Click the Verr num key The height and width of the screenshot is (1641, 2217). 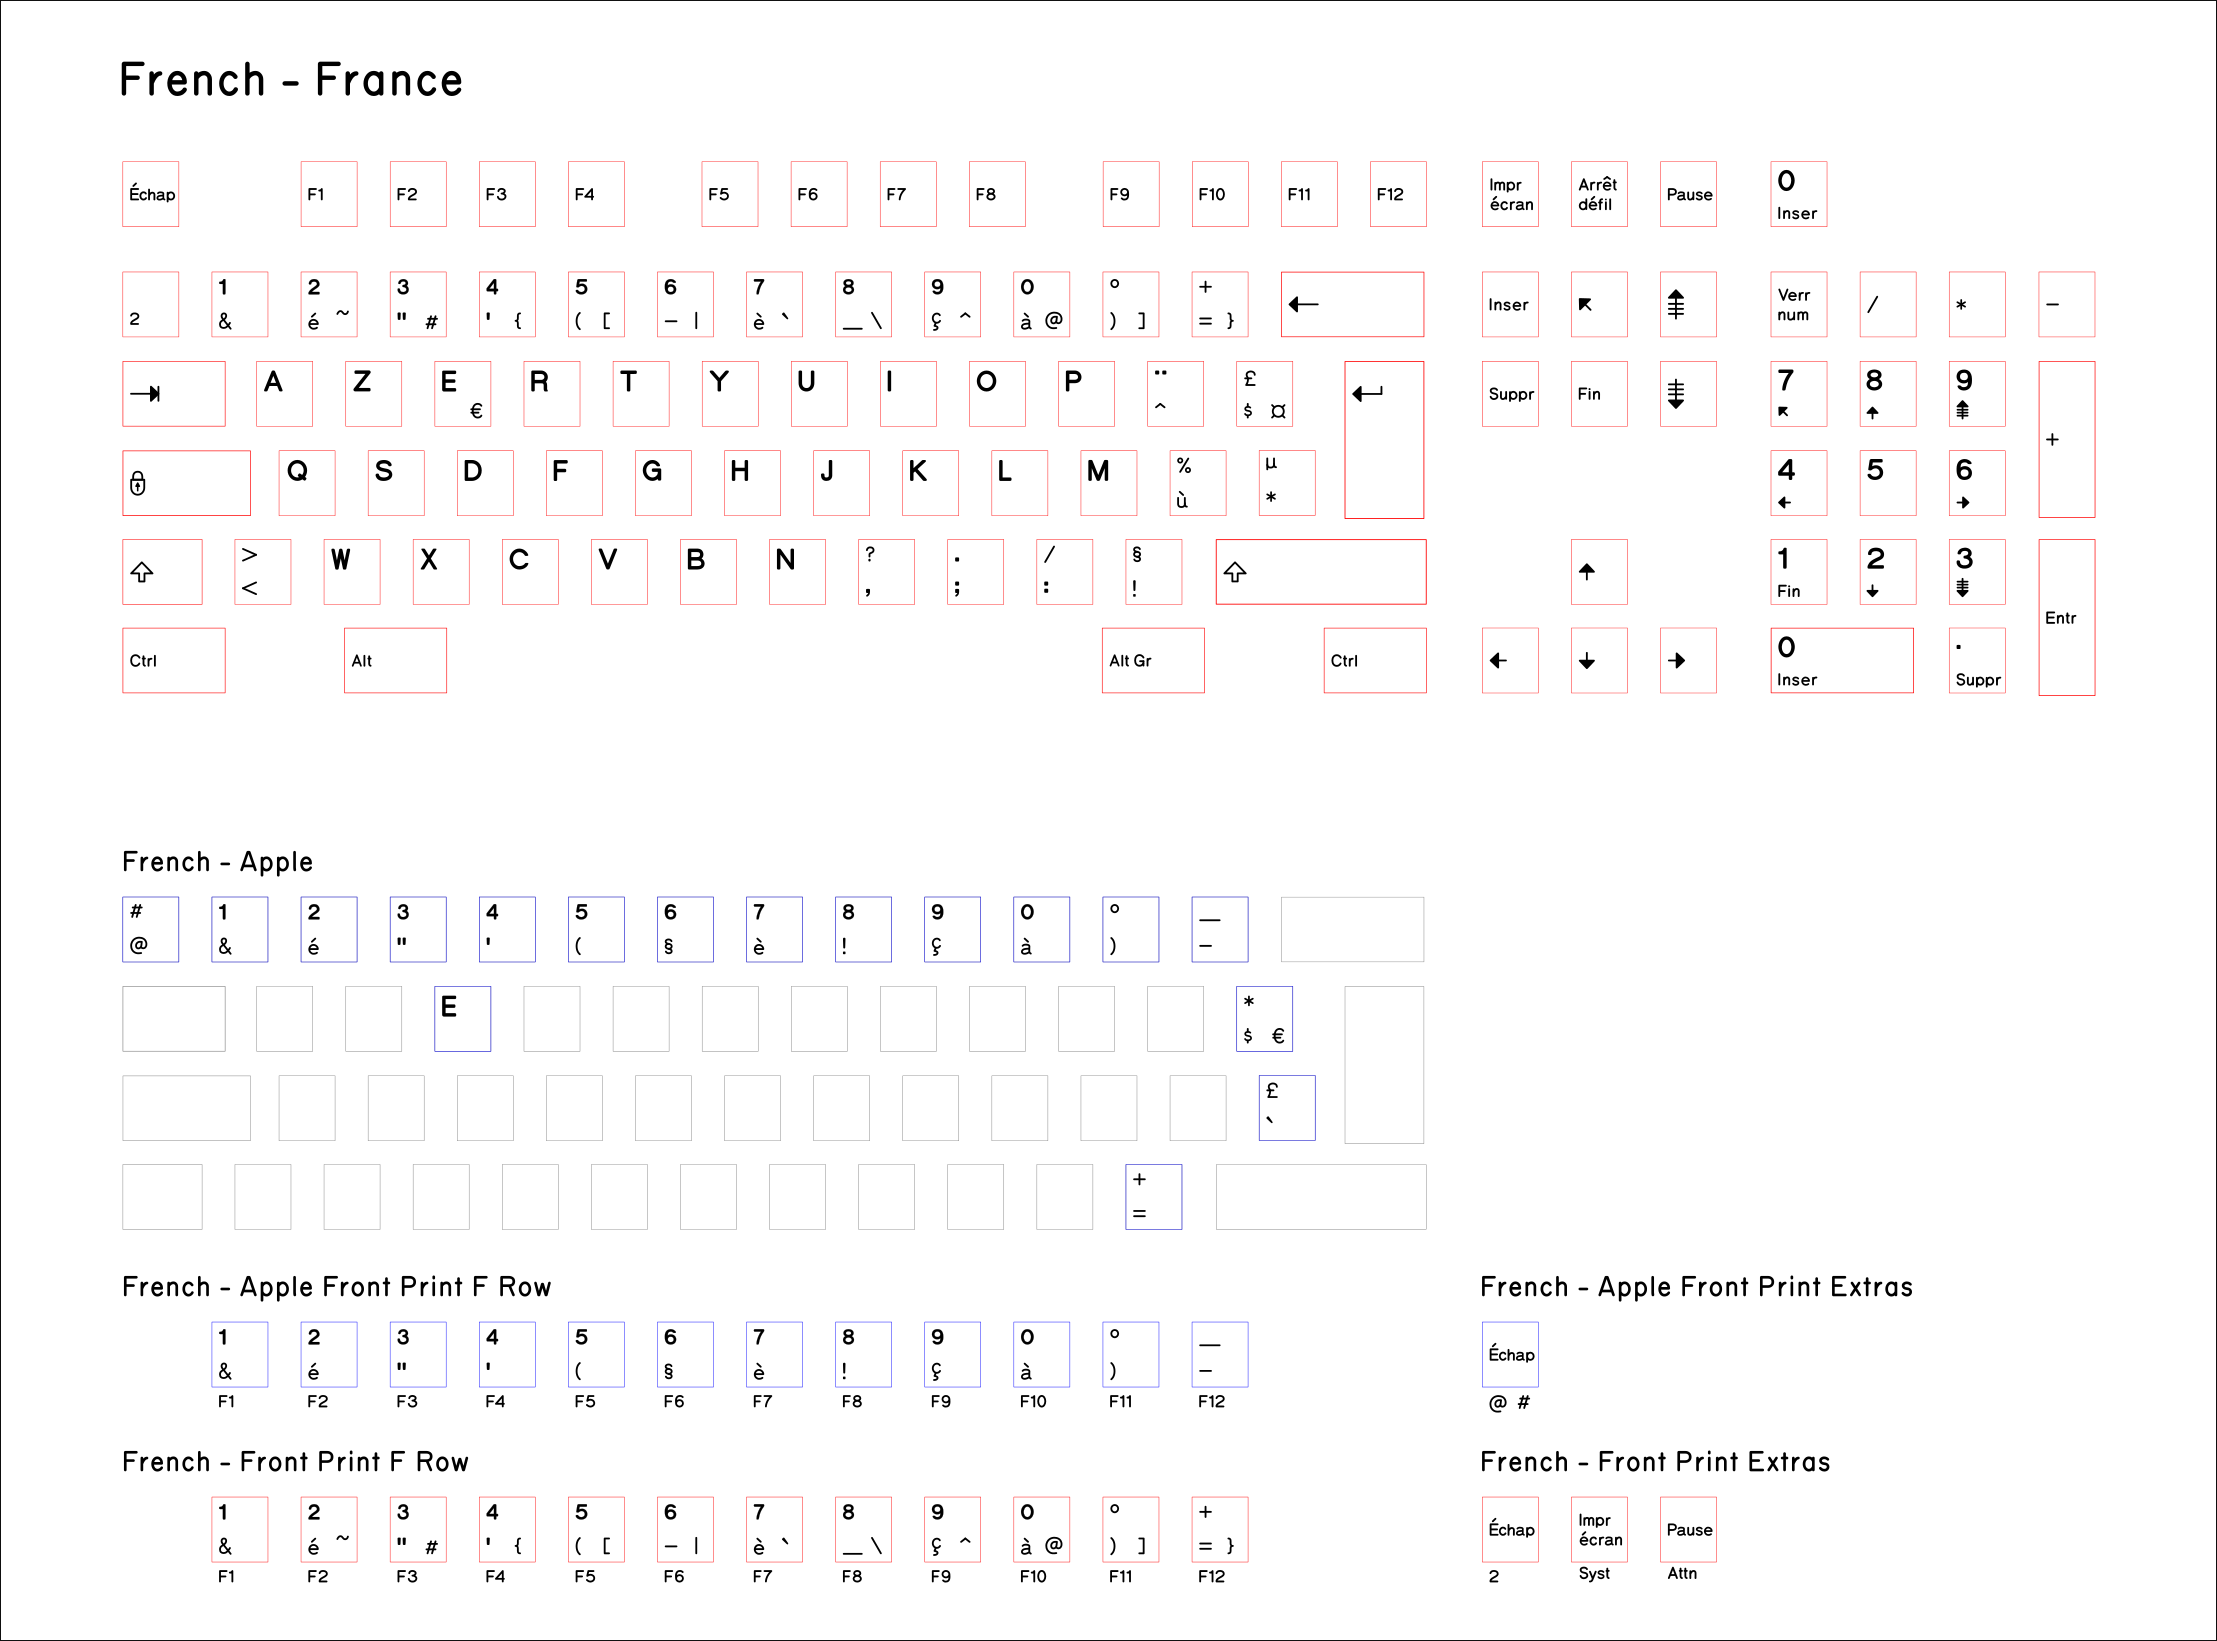[1798, 304]
